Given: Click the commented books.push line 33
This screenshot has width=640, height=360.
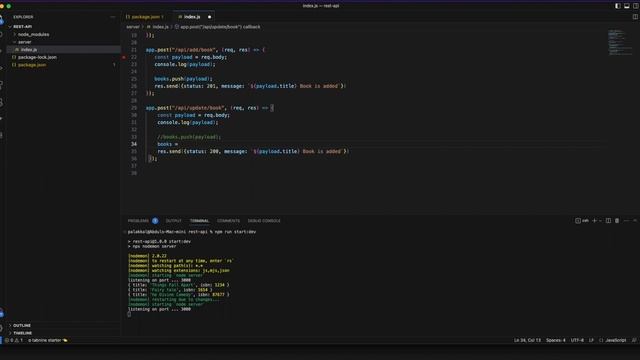Looking at the screenshot, I should click(189, 137).
